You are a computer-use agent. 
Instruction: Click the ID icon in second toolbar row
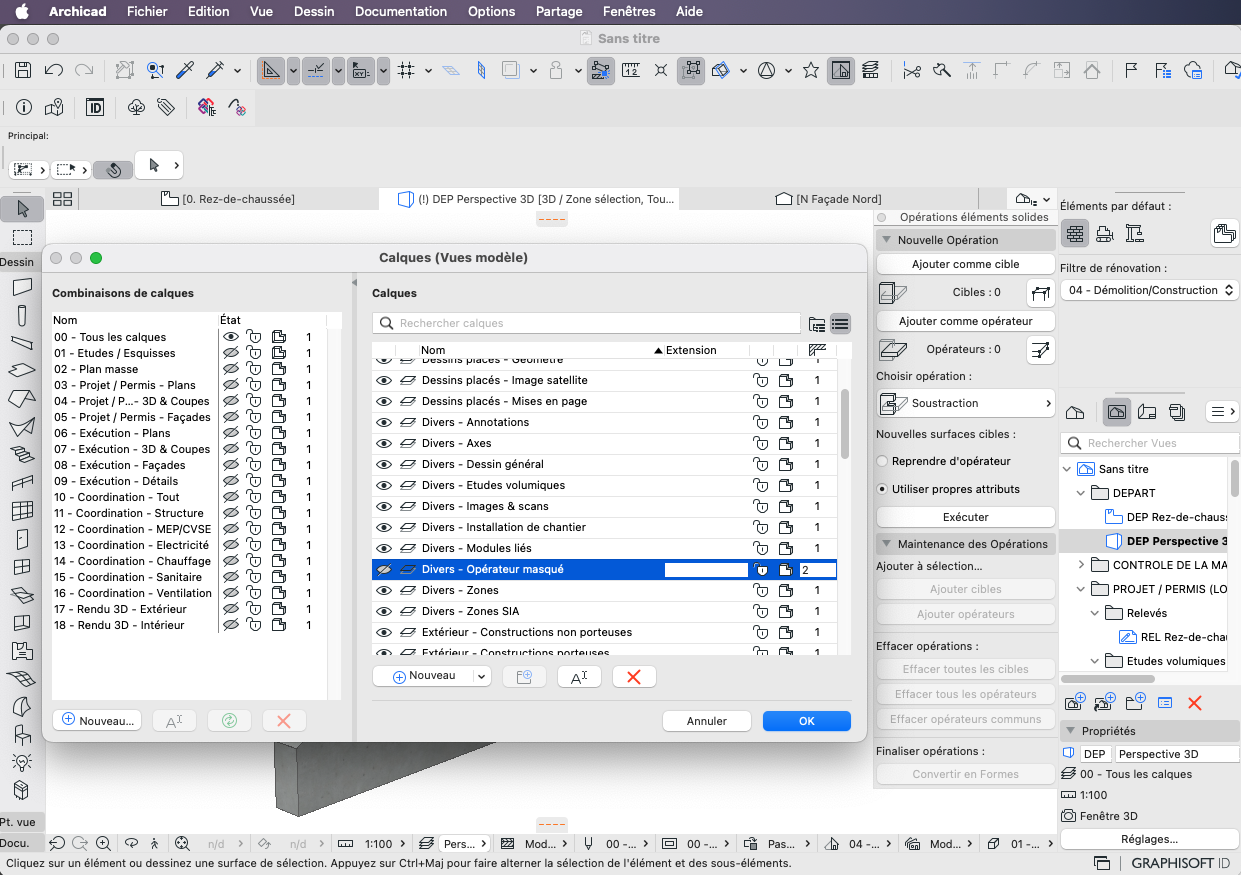point(95,107)
